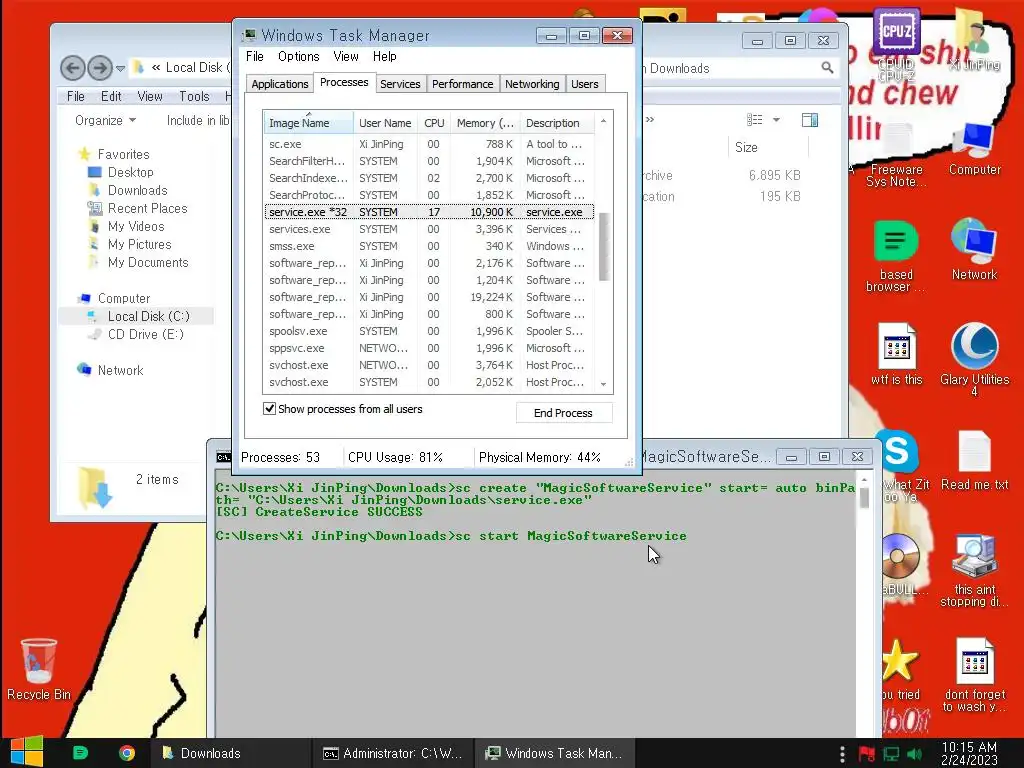Open the 'wtf is this' desktop file
The height and width of the screenshot is (768, 1024).
897,354
